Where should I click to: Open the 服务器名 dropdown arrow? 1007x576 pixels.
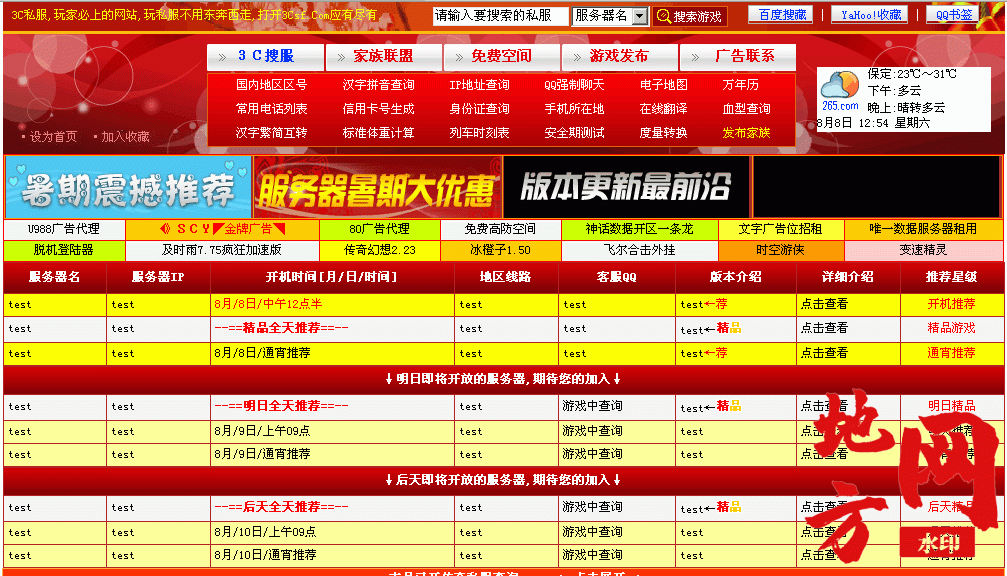640,16
